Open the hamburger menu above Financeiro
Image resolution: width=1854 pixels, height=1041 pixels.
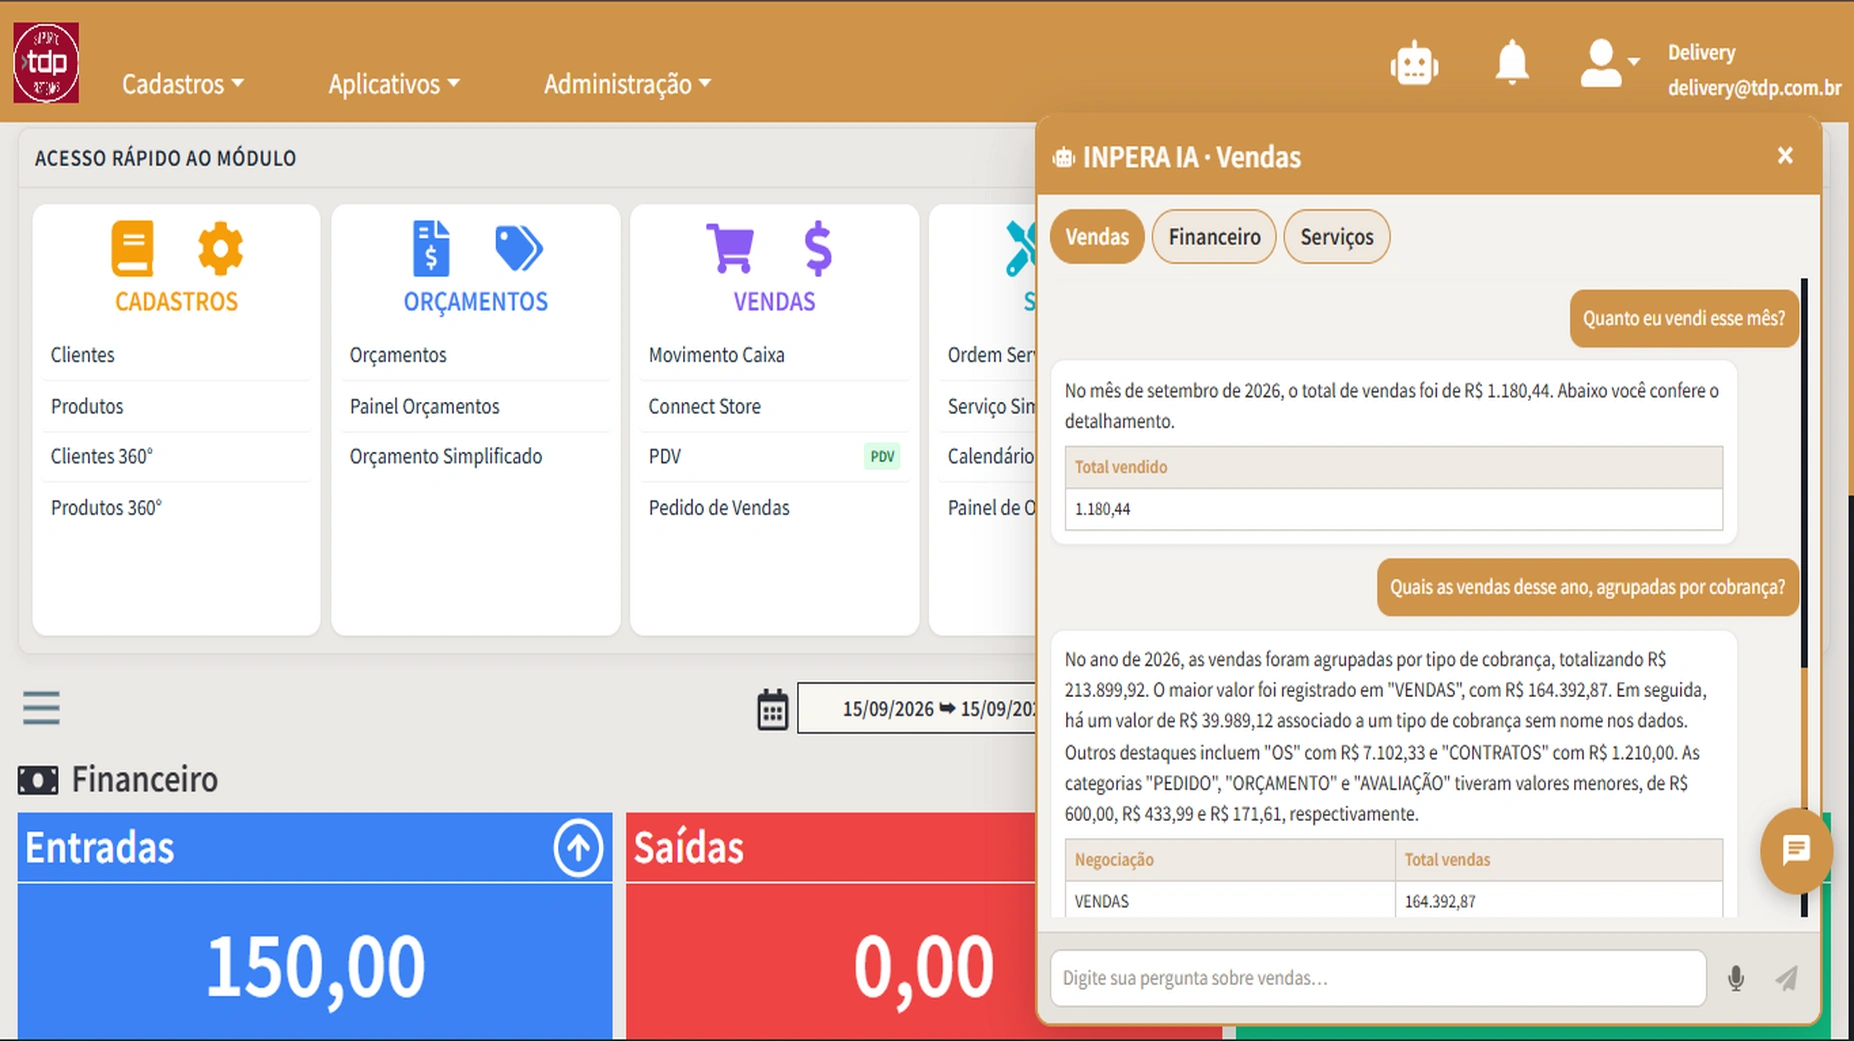coord(41,708)
